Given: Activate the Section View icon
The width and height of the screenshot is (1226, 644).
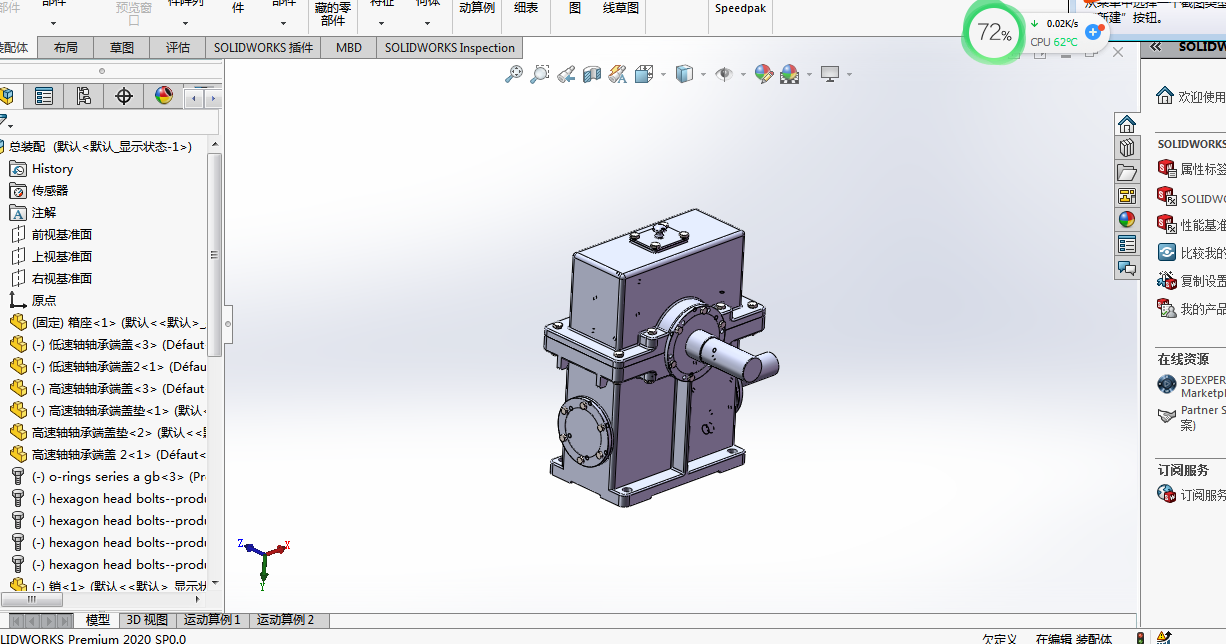Looking at the screenshot, I should [592, 74].
